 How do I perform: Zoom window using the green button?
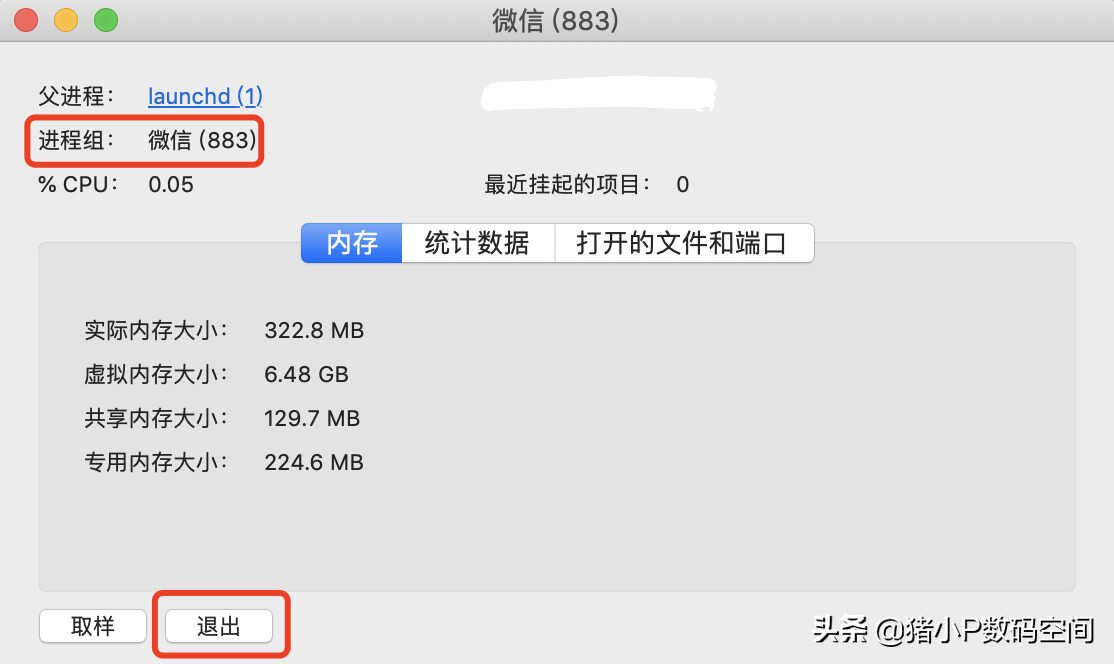click(106, 20)
